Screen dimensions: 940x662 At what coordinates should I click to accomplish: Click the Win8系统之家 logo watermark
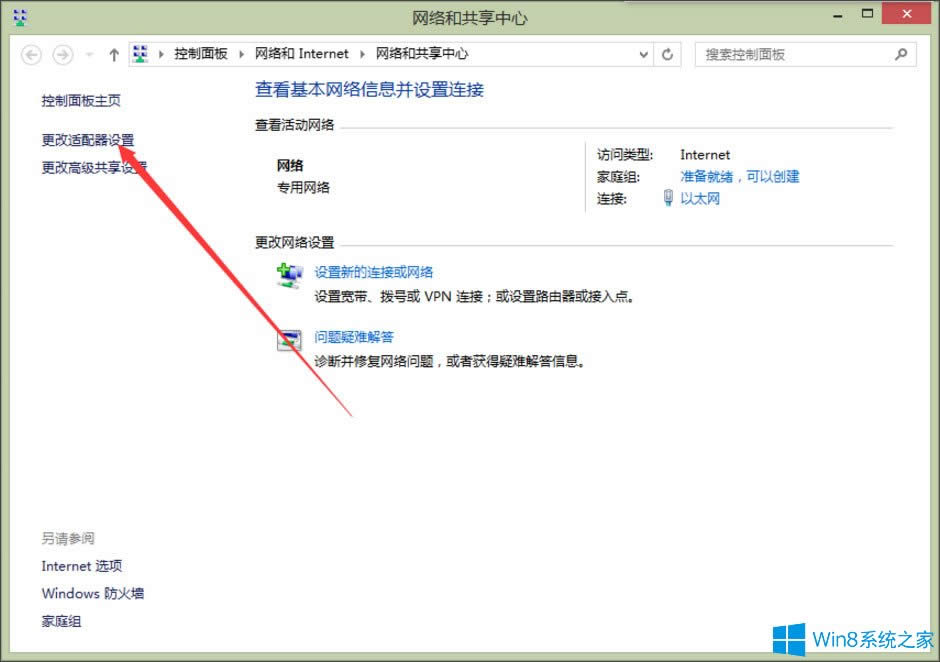[x=853, y=637]
